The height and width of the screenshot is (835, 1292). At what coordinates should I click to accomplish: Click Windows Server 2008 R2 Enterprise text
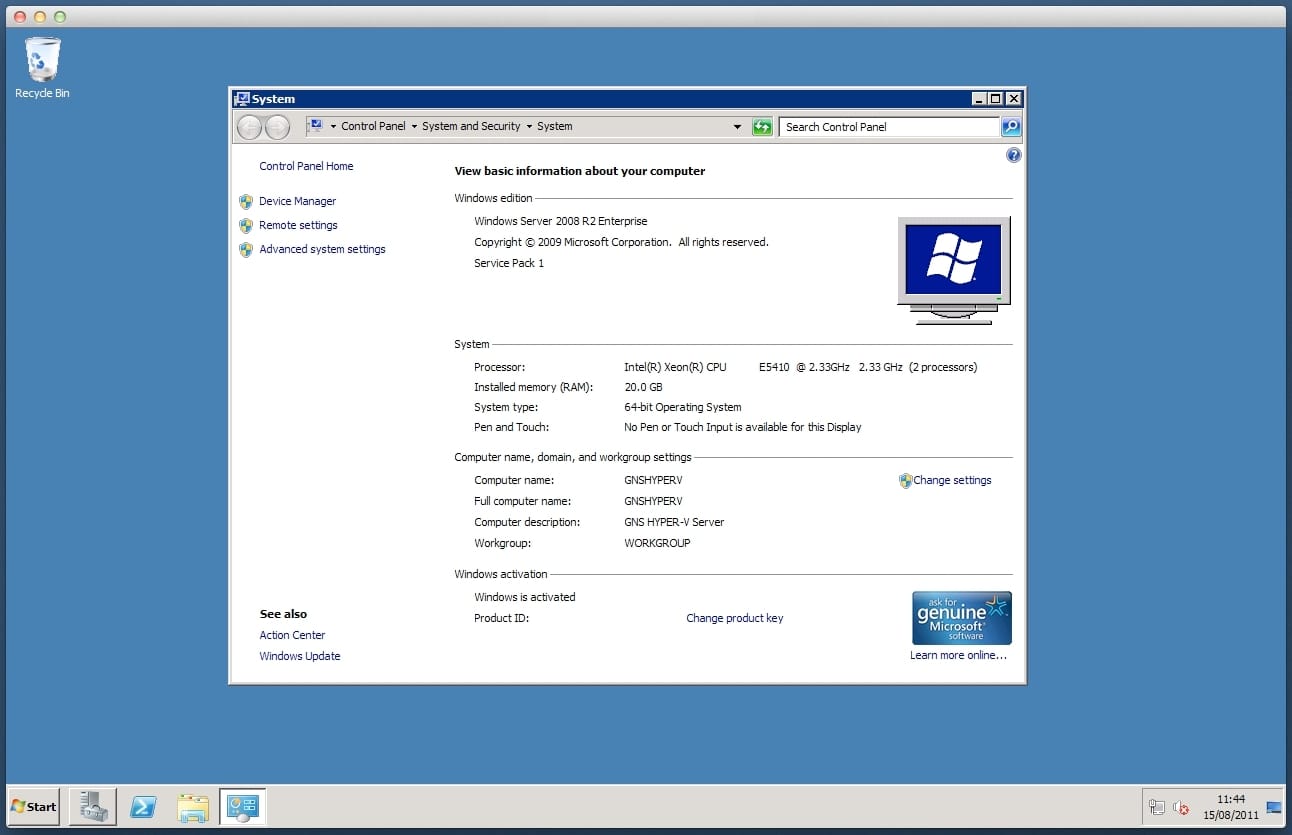(x=560, y=221)
